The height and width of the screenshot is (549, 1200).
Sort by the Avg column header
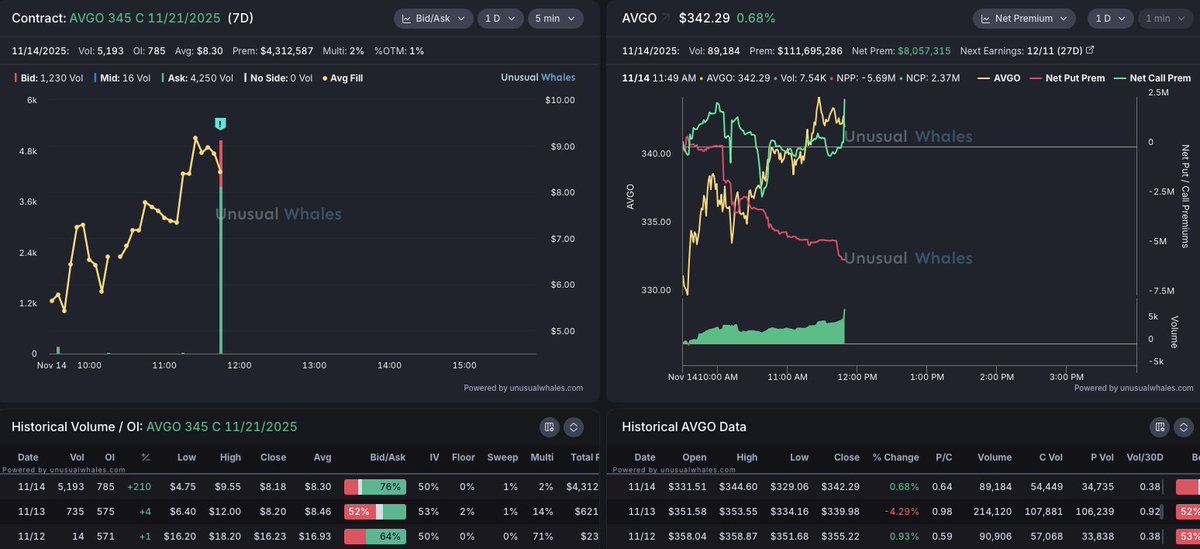pos(322,457)
